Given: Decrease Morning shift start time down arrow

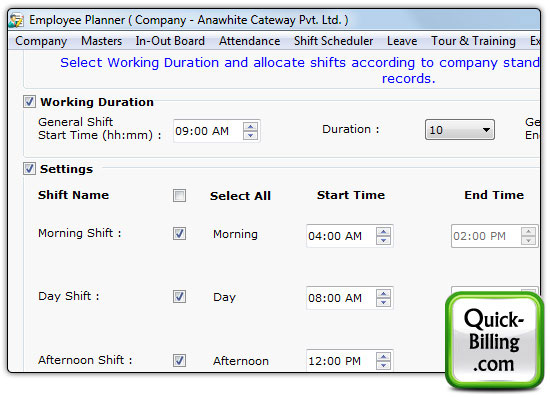Looking at the screenshot, I should [383, 240].
